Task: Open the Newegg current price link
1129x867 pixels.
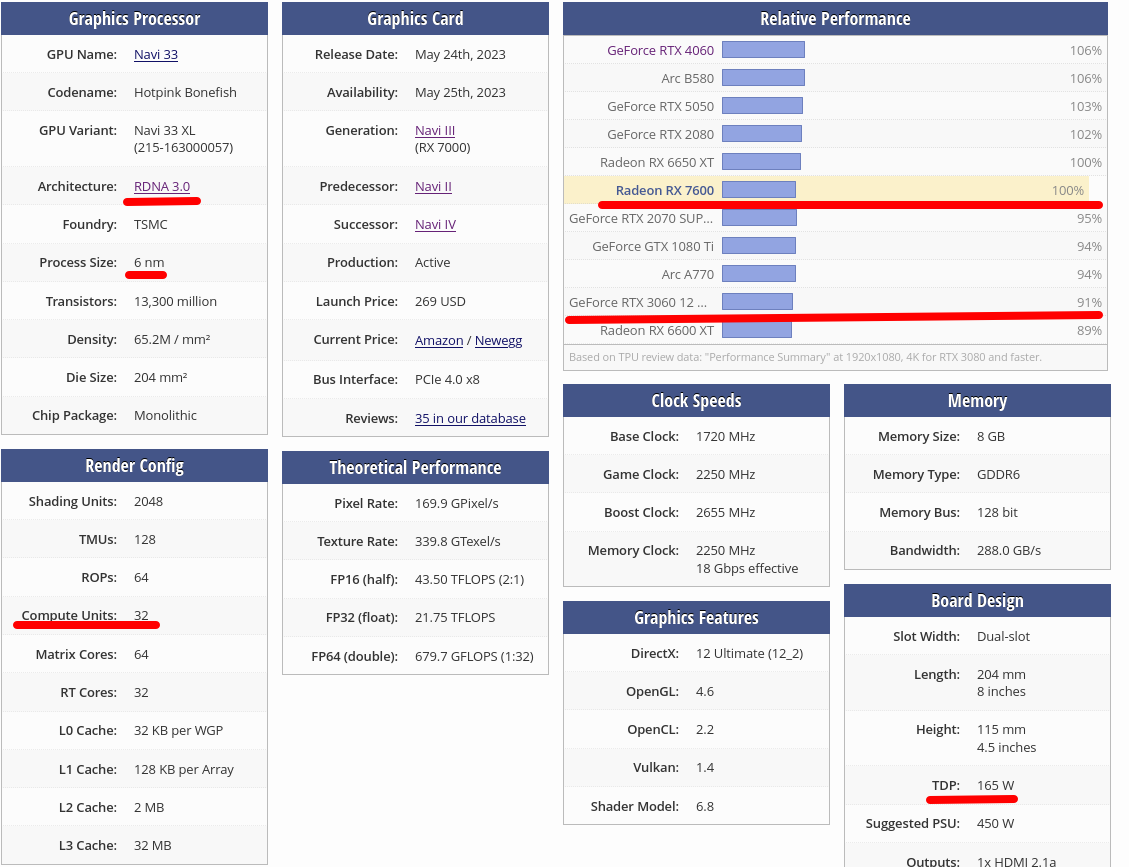Action: (498, 341)
